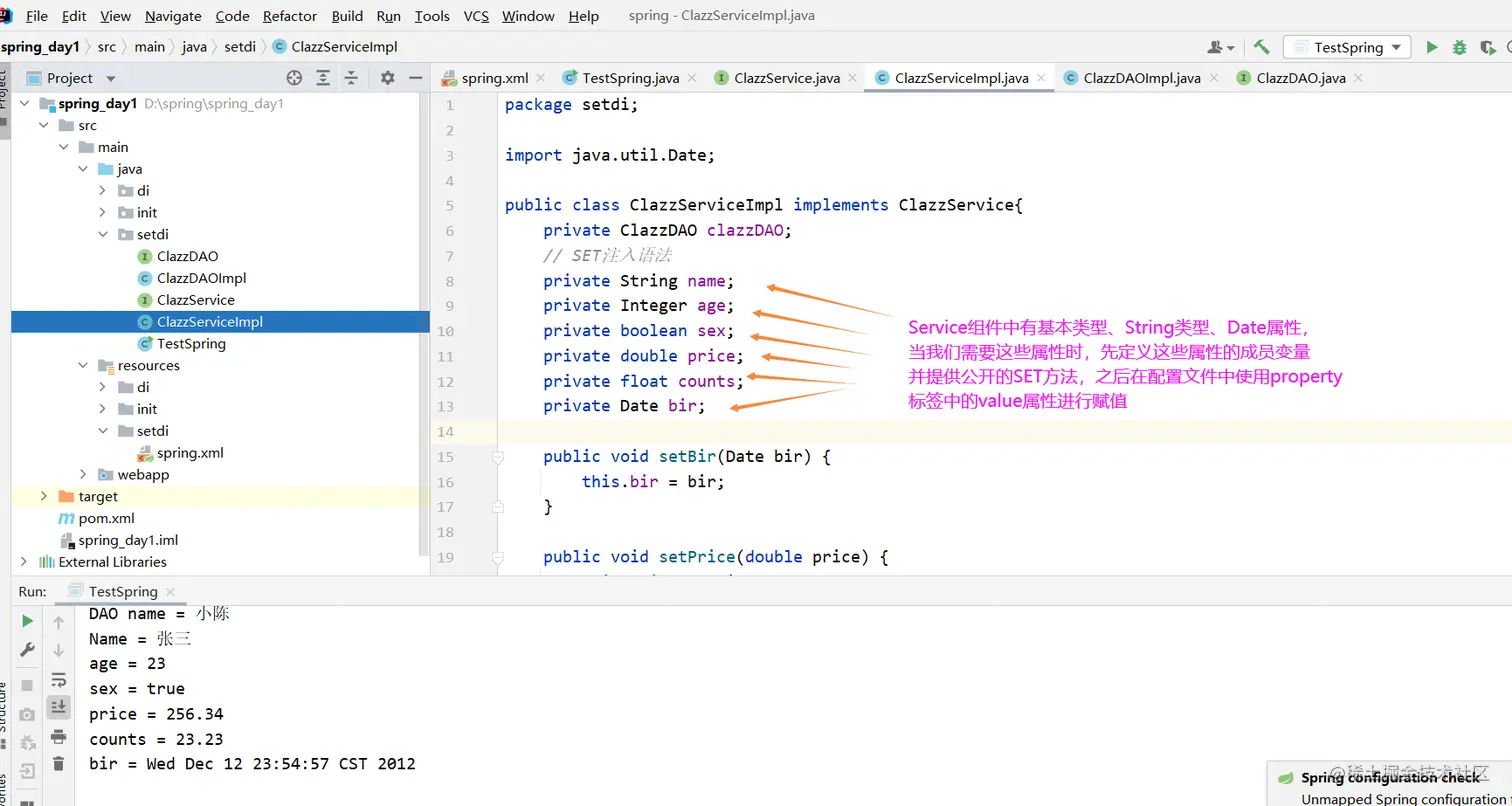Viewport: 1512px width, 806px height.
Task: Click the down arrow in console toolbar
Action: (x=59, y=650)
